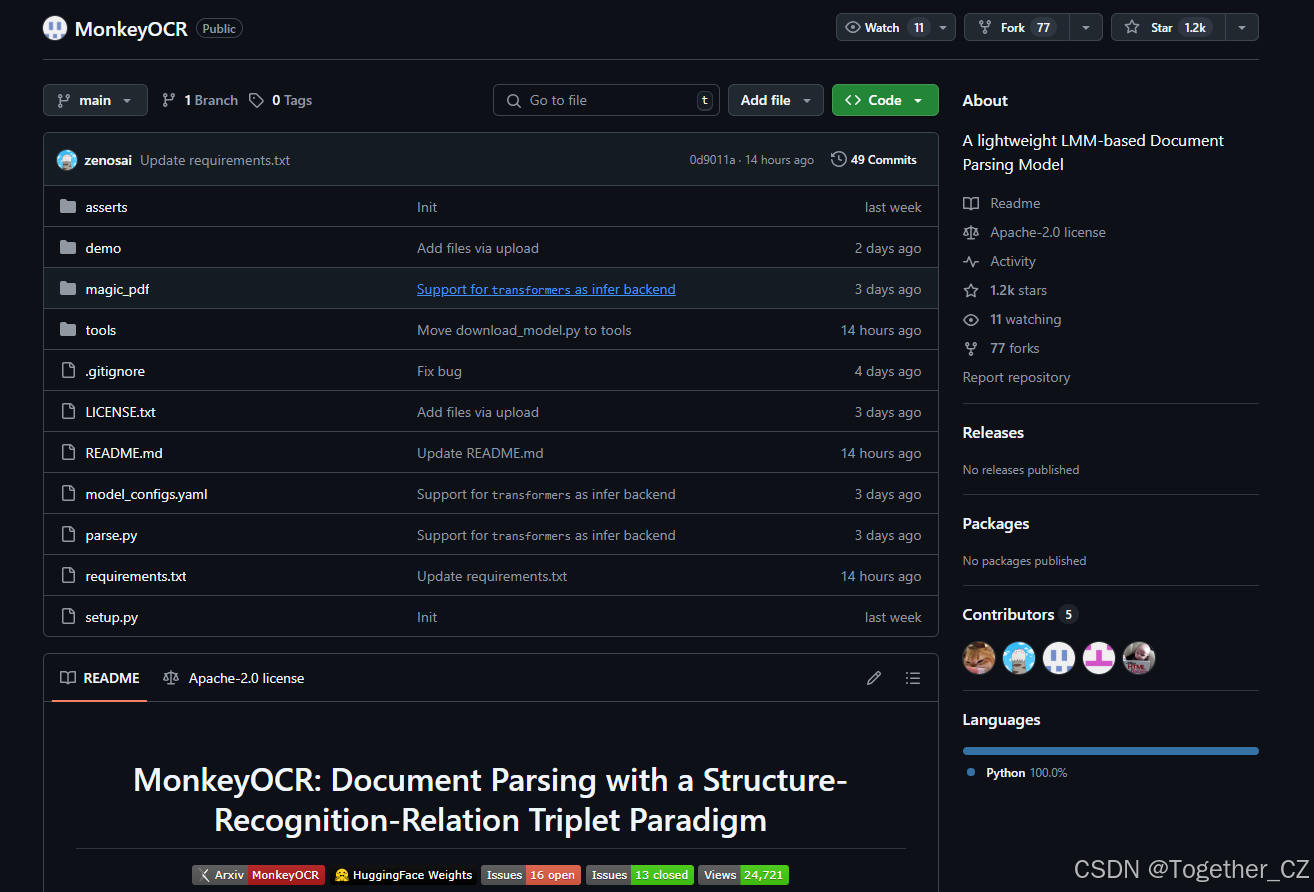
Task: Click the commit history clock icon
Action: 838,159
